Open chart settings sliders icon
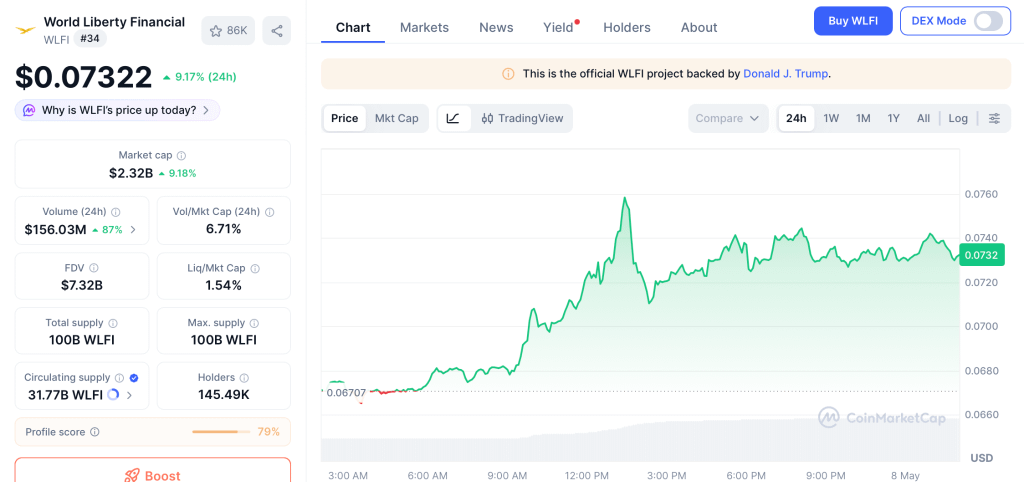Viewport: 1024px width, 482px height. [x=994, y=118]
